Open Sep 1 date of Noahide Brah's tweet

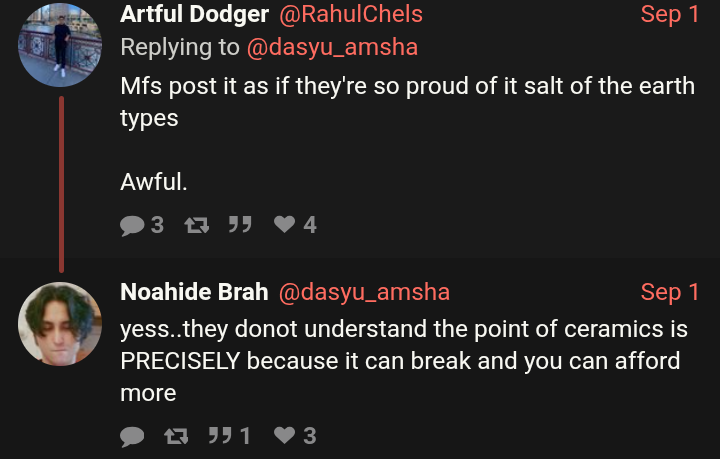[x=670, y=292]
